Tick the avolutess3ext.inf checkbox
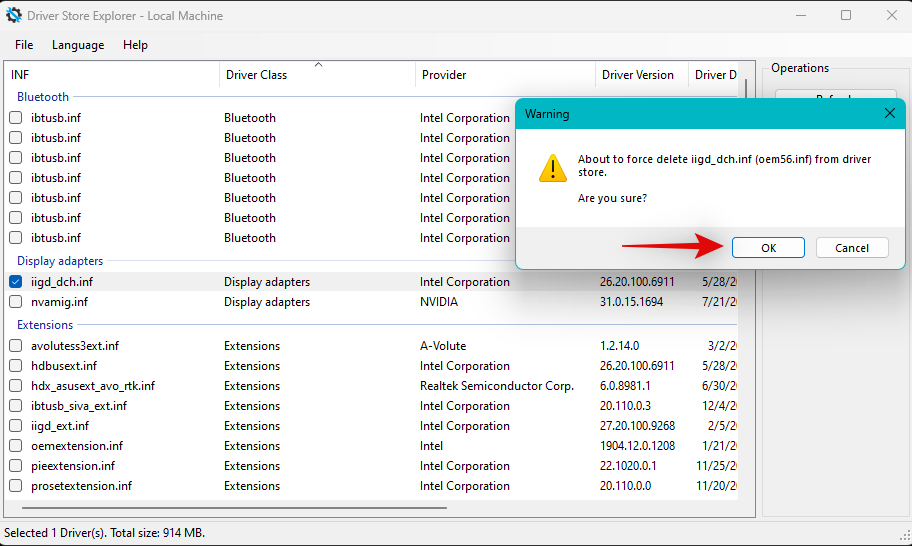 [16, 345]
